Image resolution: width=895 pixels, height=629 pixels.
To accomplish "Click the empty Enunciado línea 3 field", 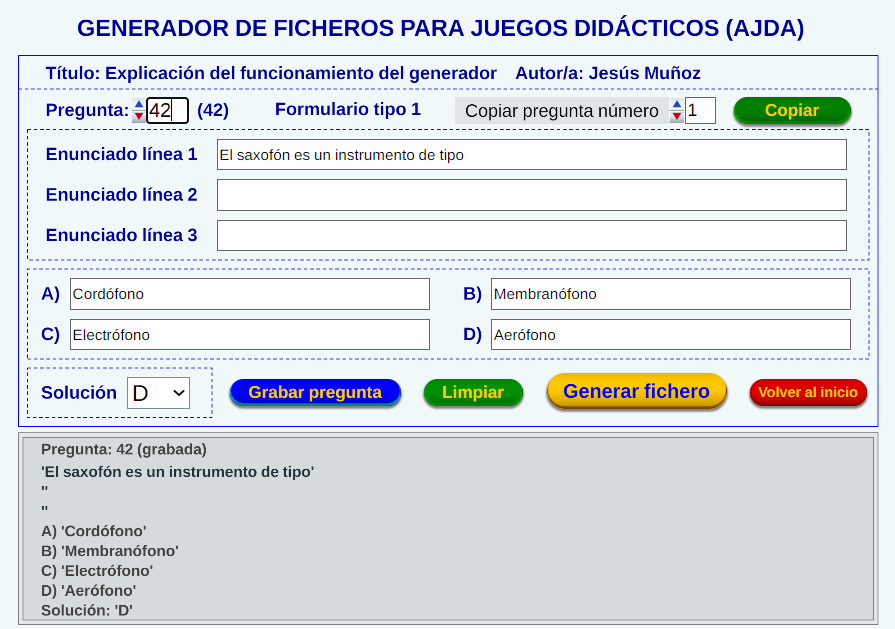I will point(531,236).
